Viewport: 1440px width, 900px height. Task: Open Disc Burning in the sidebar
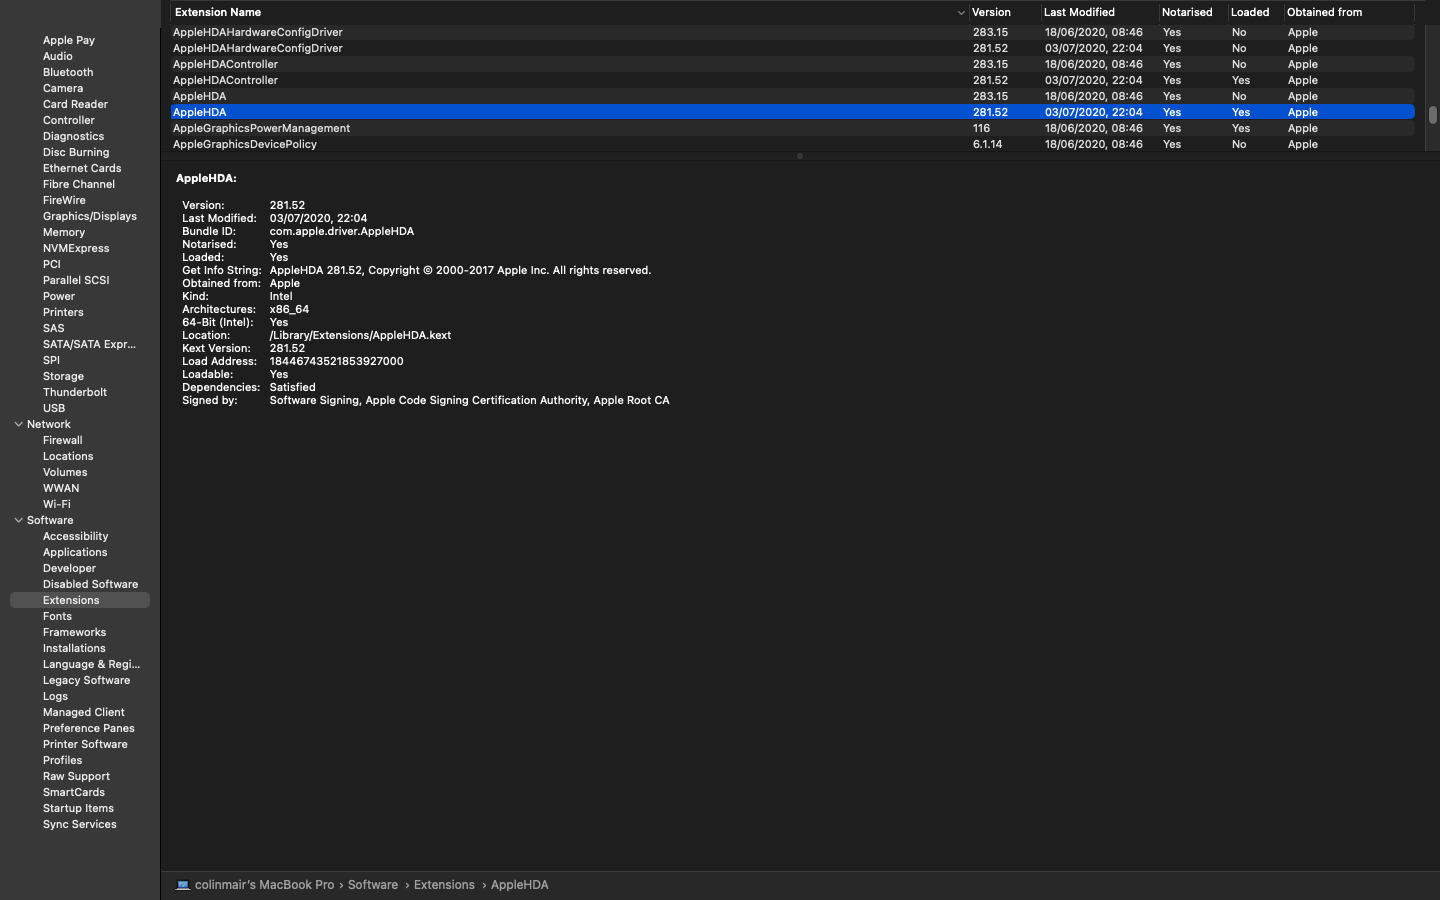76,152
